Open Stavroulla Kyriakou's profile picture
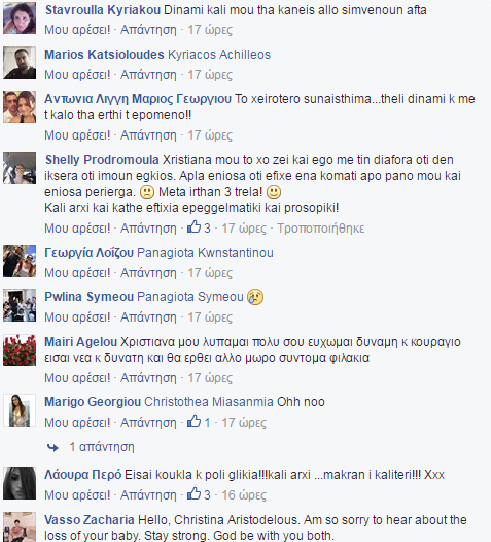This screenshot has height=542, width=491. pos(19,18)
